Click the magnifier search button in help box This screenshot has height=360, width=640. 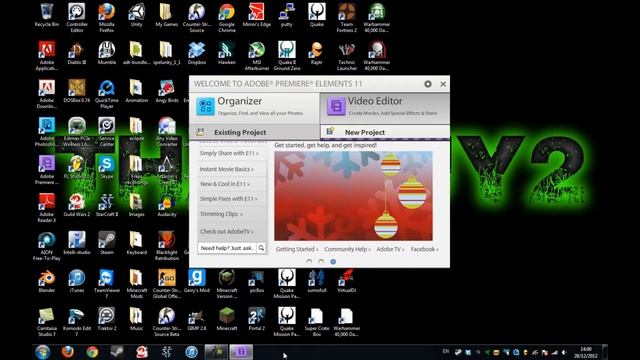point(261,248)
